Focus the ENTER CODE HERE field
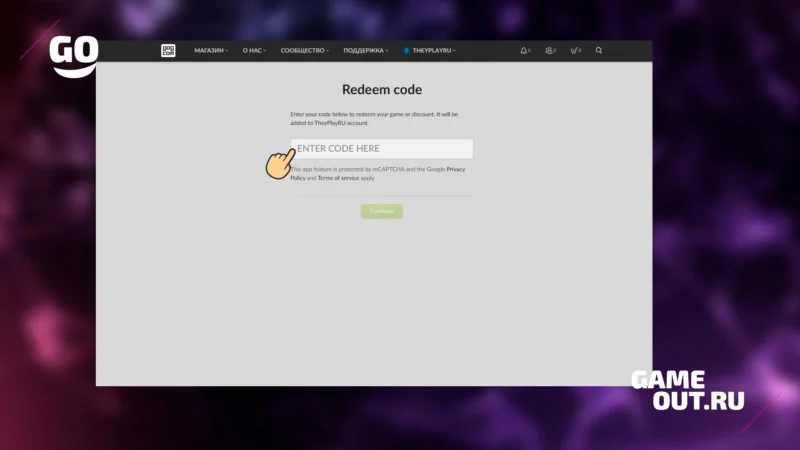800x450 pixels. point(382,148)
